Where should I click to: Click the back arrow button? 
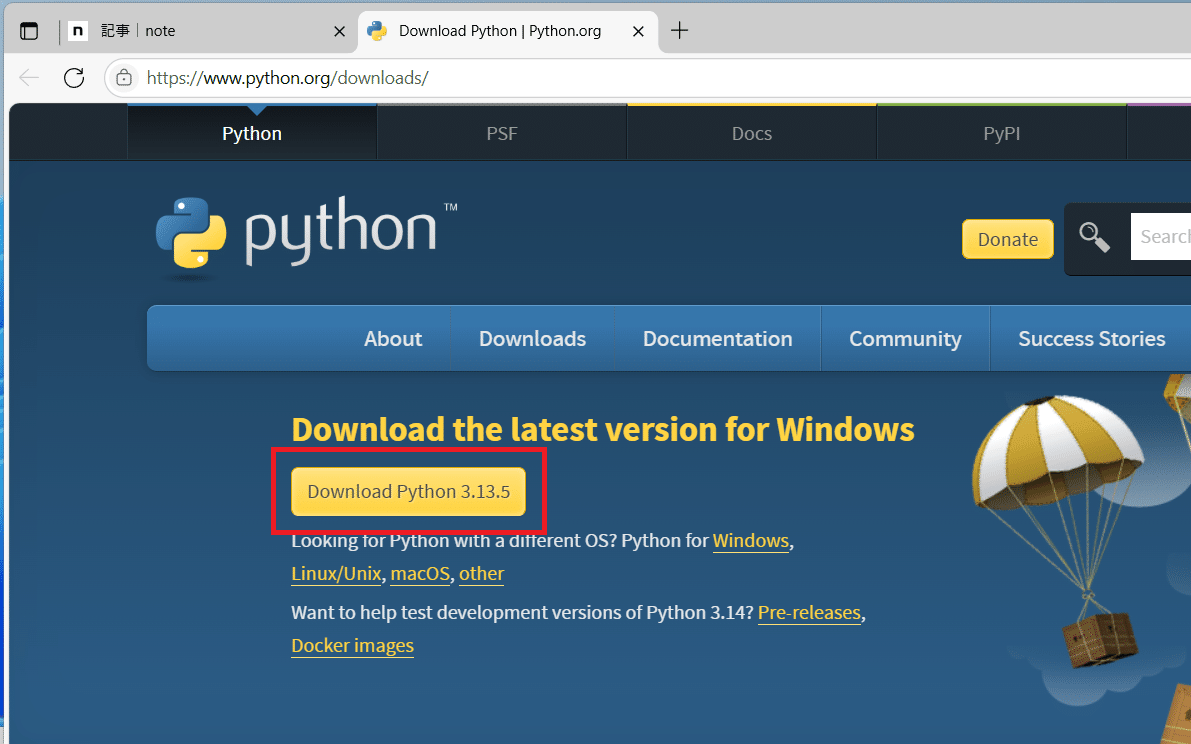pyautogui.click(x=29, y=78)
